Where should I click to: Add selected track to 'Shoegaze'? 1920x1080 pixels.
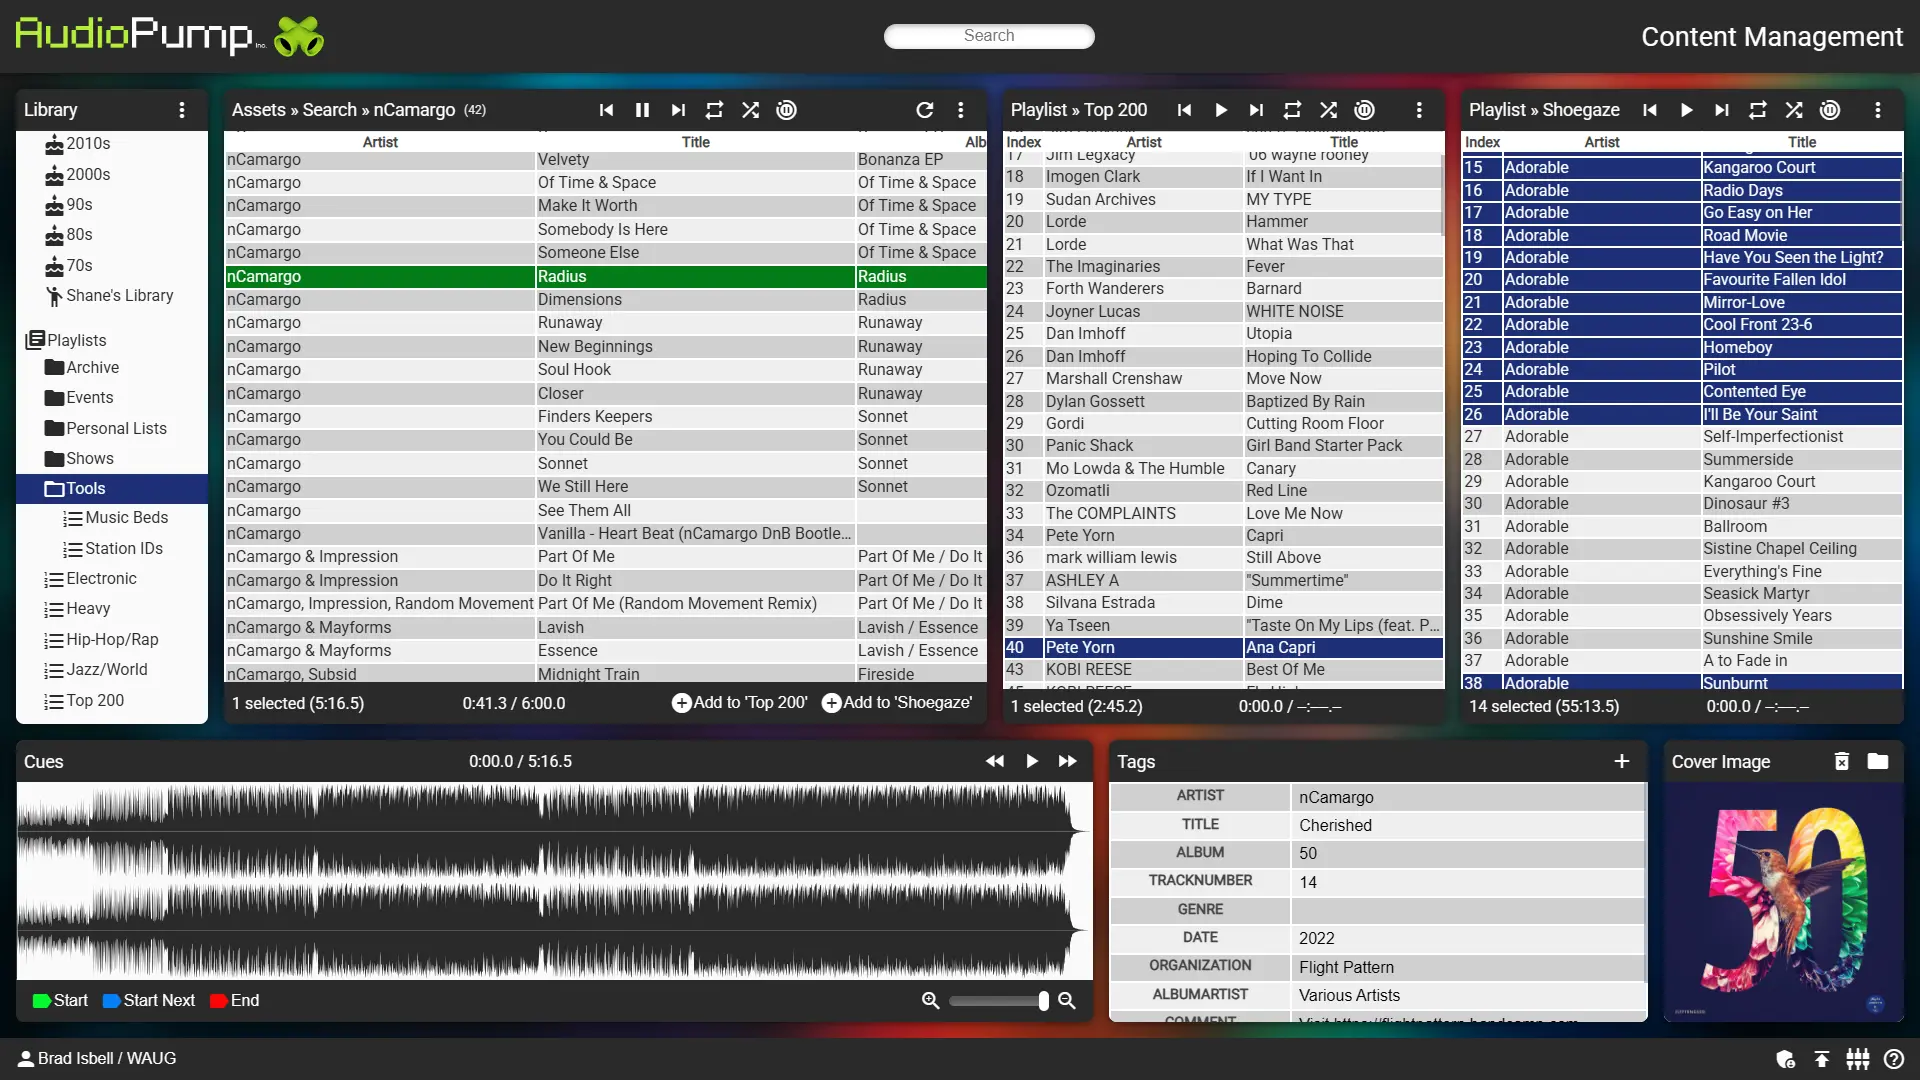point(897,703)
